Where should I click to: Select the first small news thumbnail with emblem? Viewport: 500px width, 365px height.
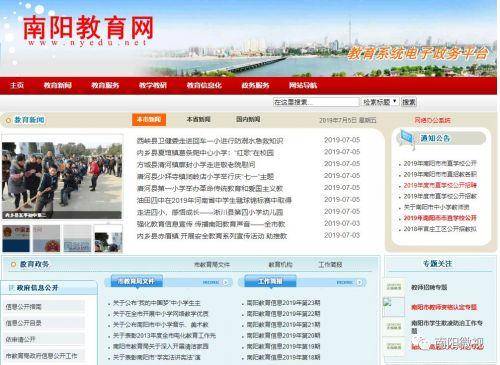(x=16, y=238)
